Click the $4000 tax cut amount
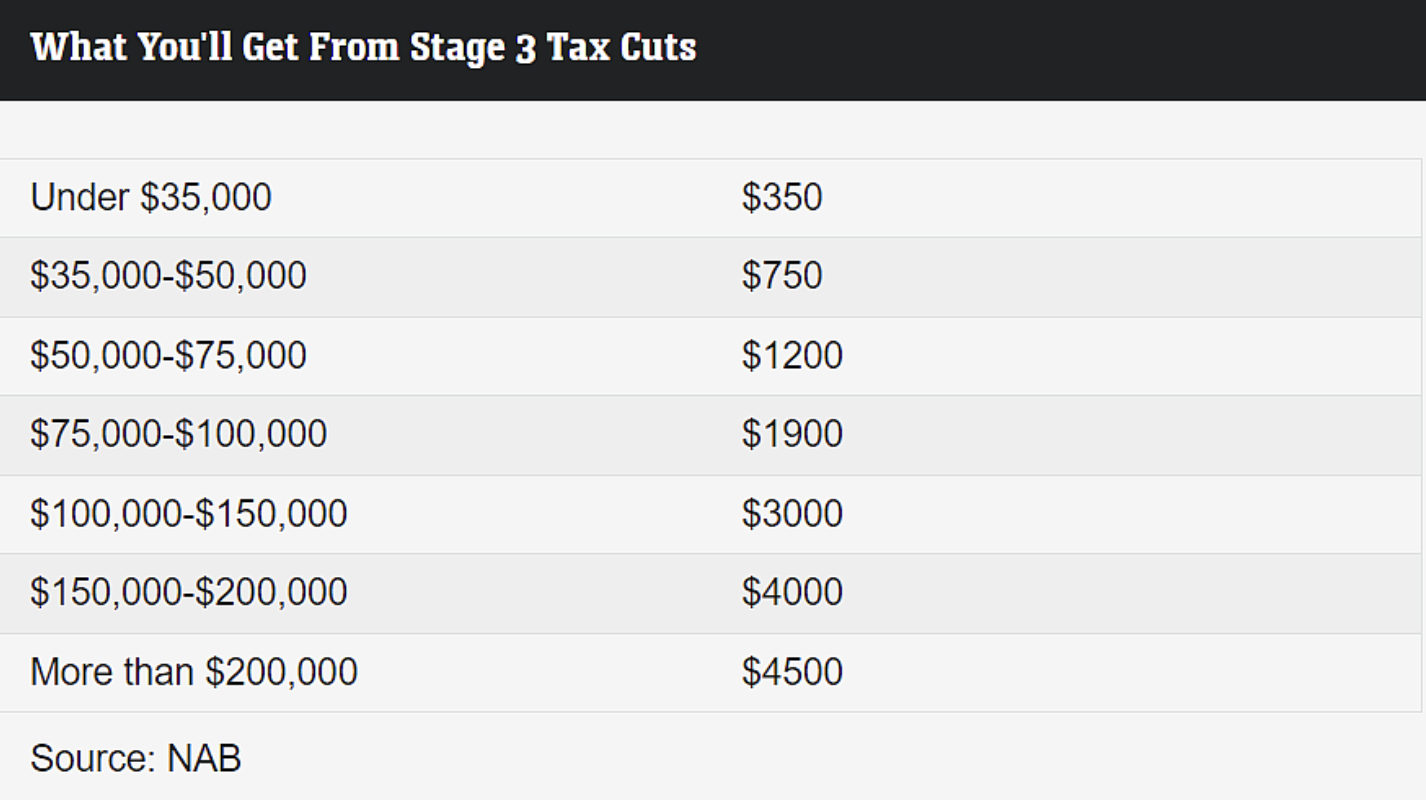The height and width of the screenshot is (800, 1426). 792,592
